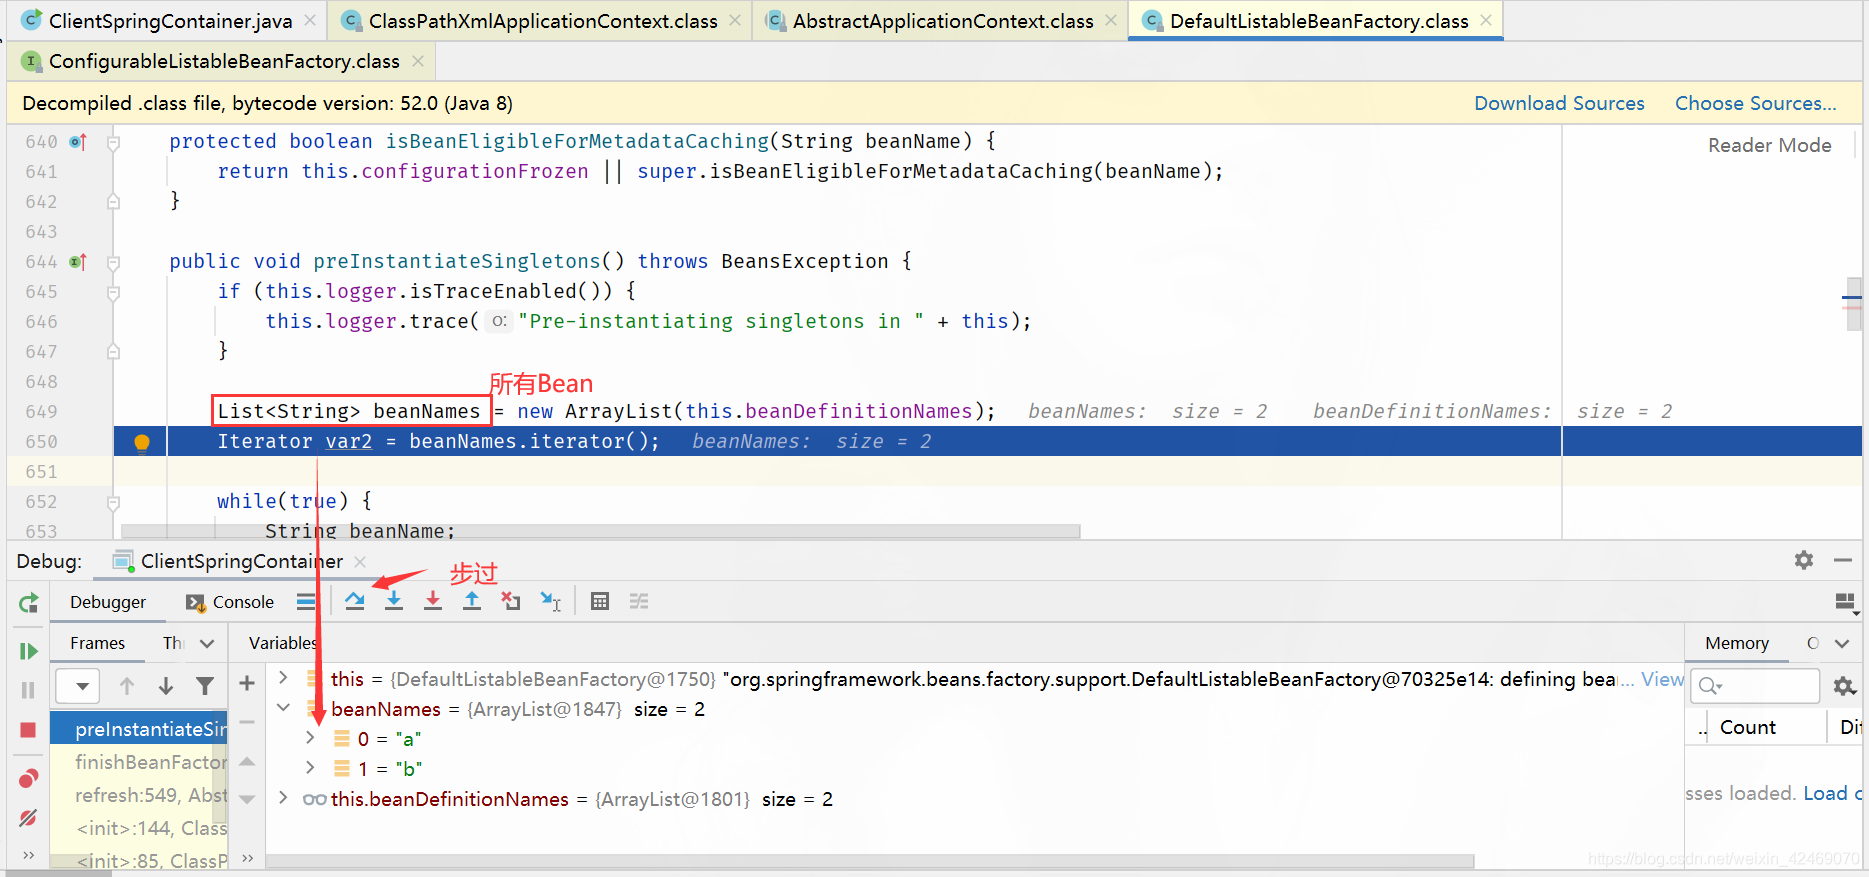Select the Frames tab

click(x=97, y=643)
